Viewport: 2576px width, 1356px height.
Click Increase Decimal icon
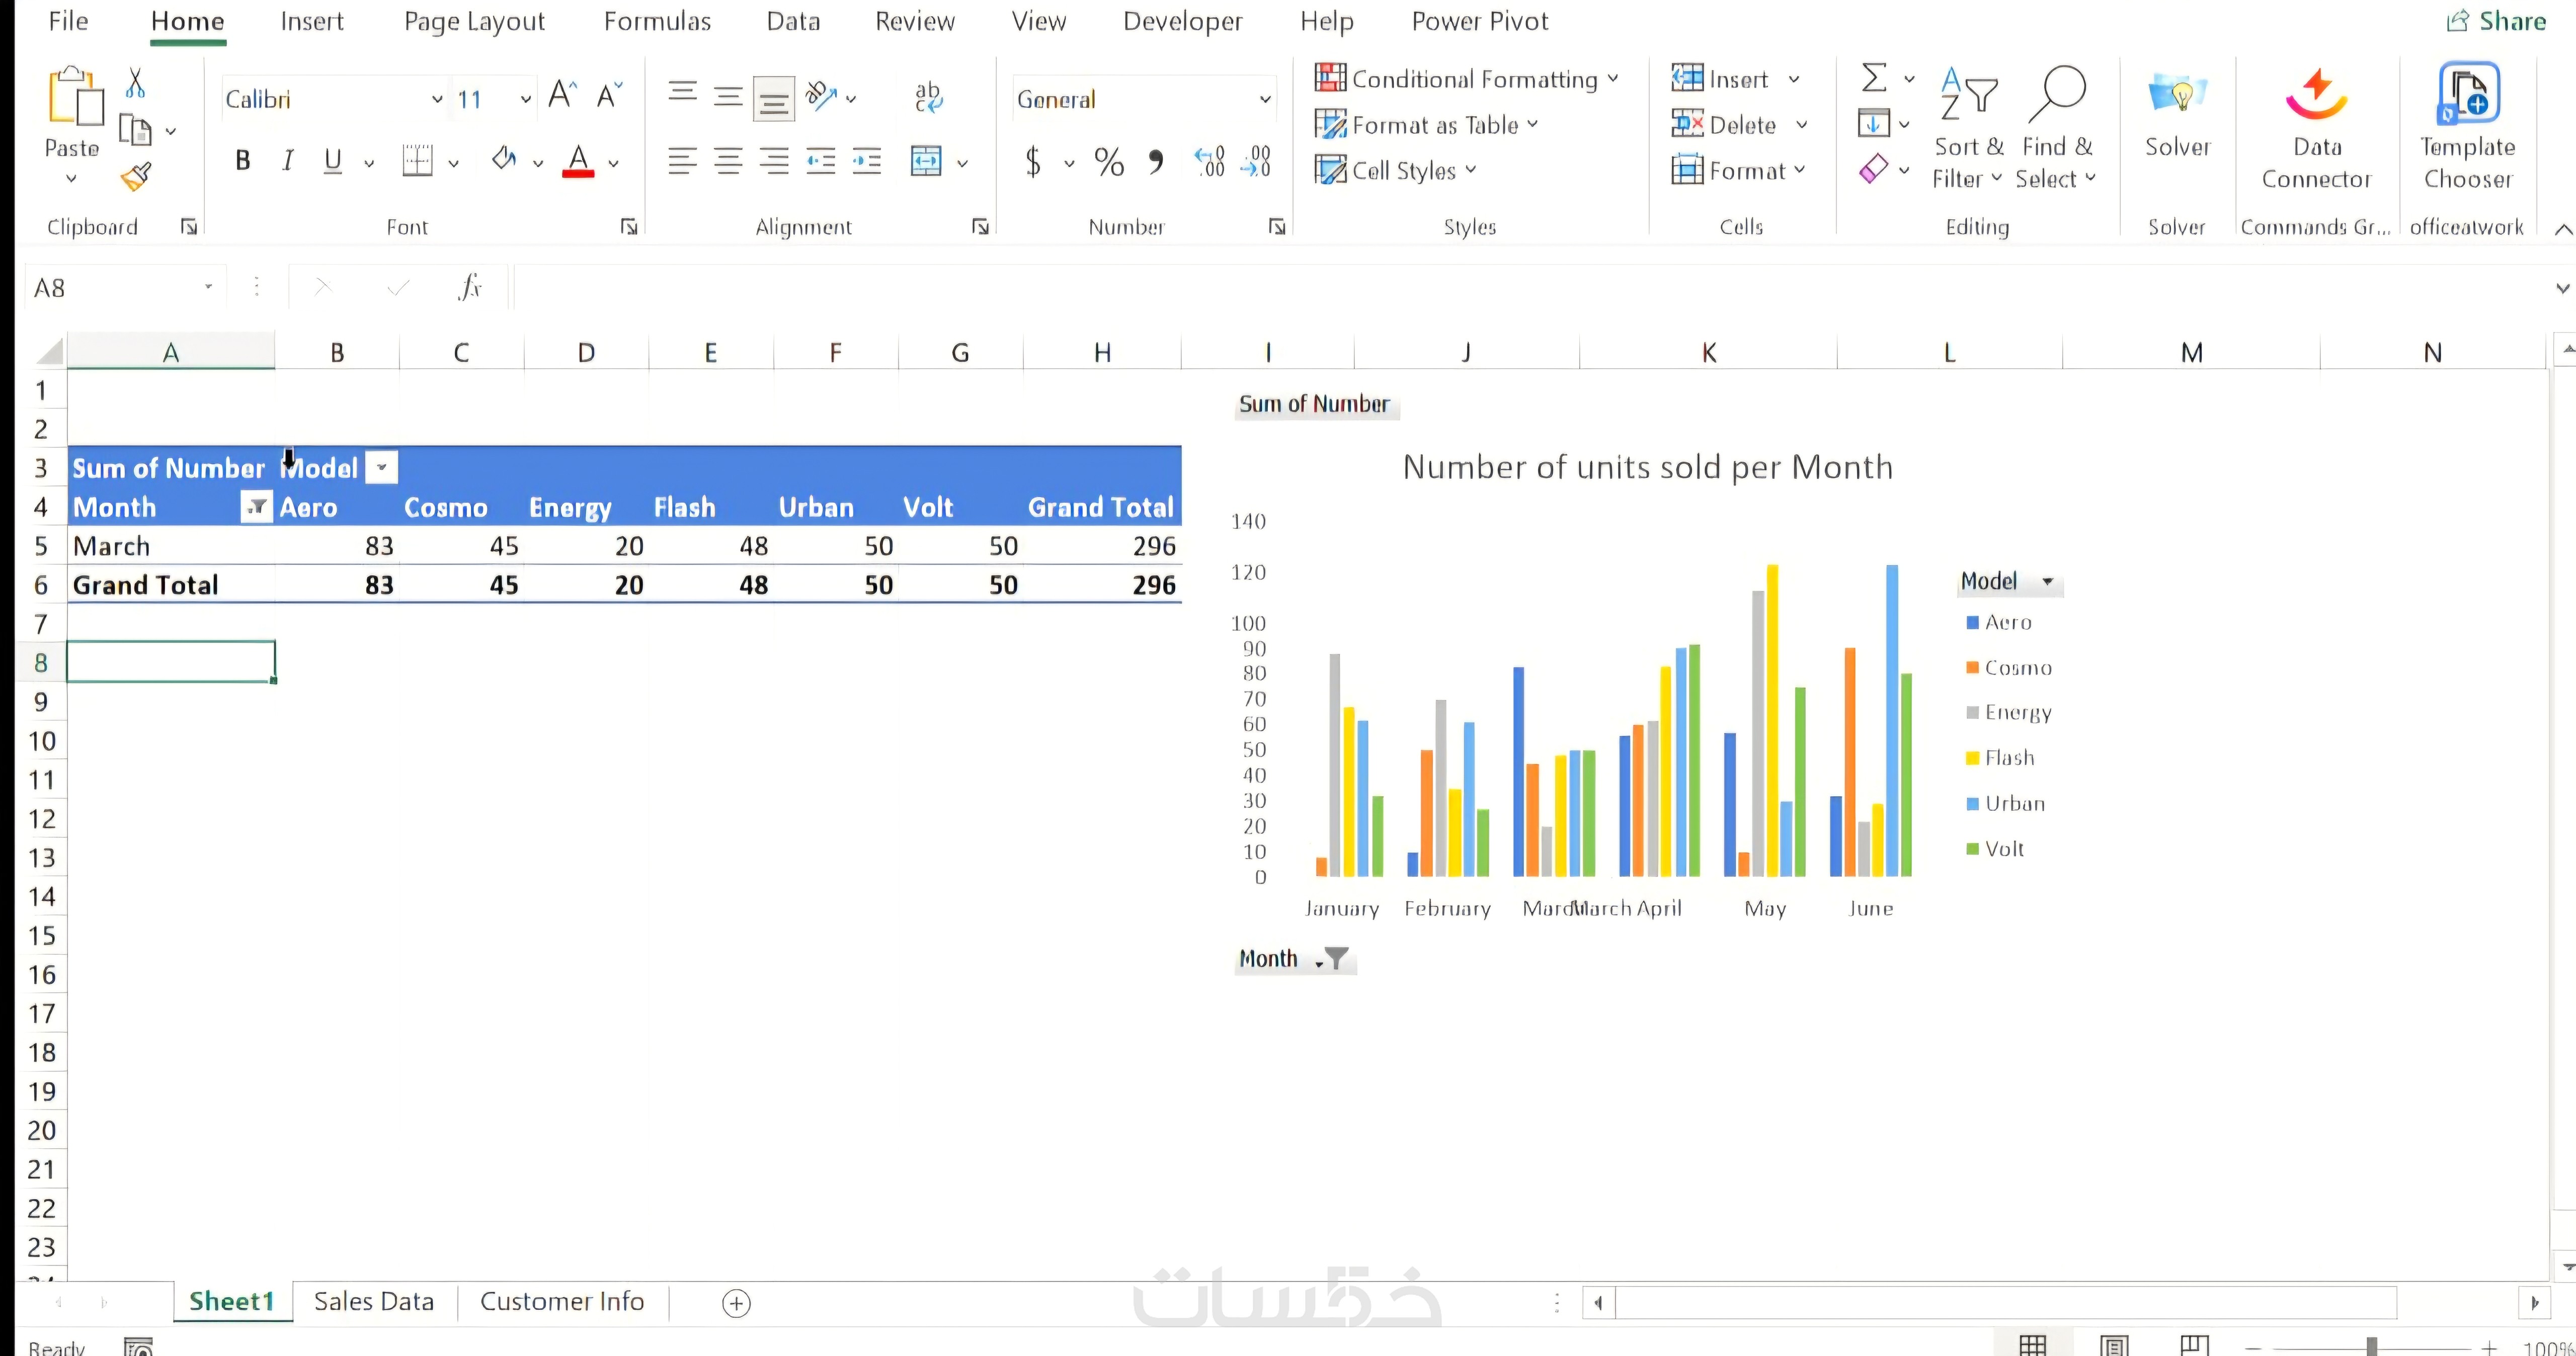tap(1210, 161)
